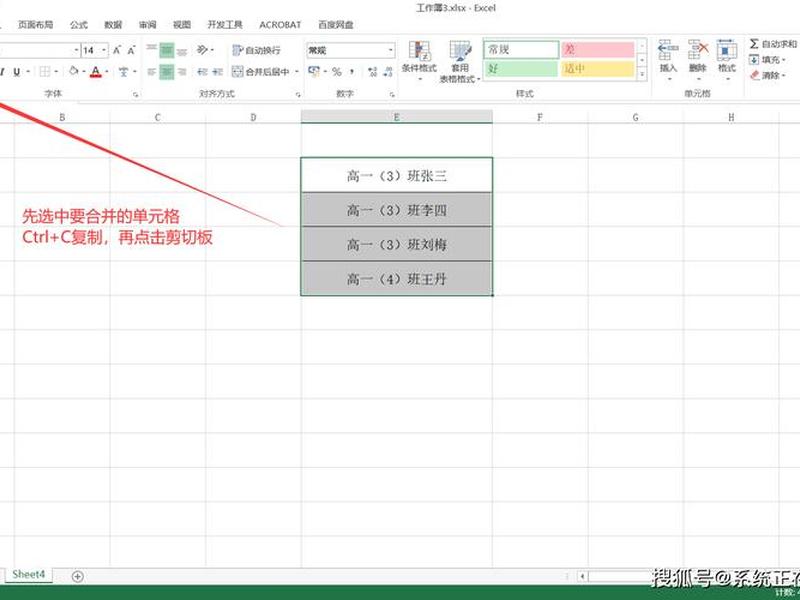Image resolution: width=800 pixels, height=600 pixels.
Task: Click the Increase Font Size icon
Action: tap(117, 50)
